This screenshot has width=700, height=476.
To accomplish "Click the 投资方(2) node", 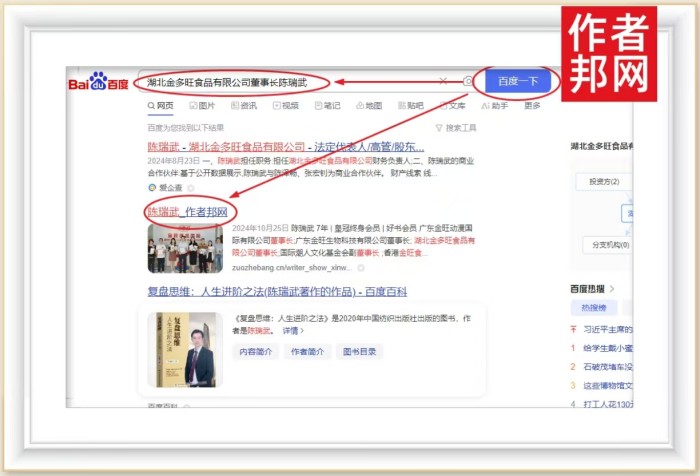I will point(604,181).
